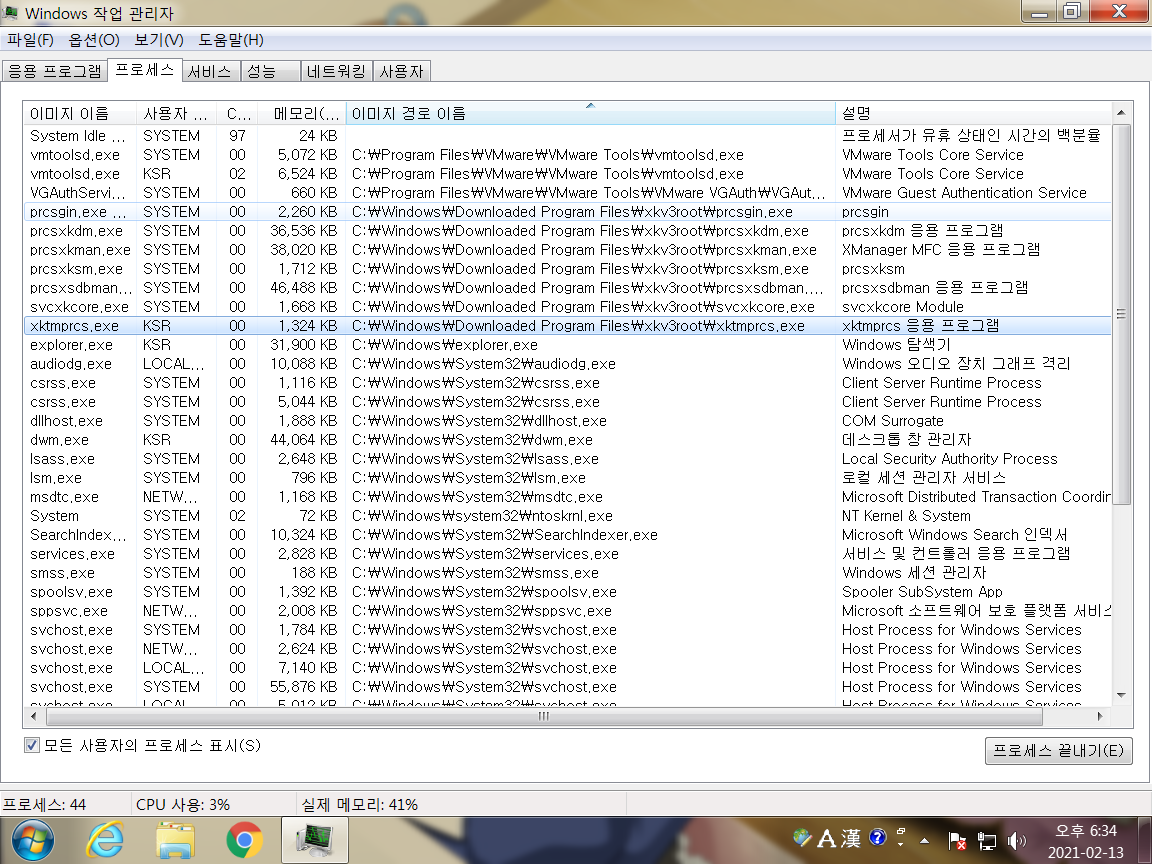Select services.exe process row
The height and width of the screenshot is (864, 1152).
tap(567, 554)
